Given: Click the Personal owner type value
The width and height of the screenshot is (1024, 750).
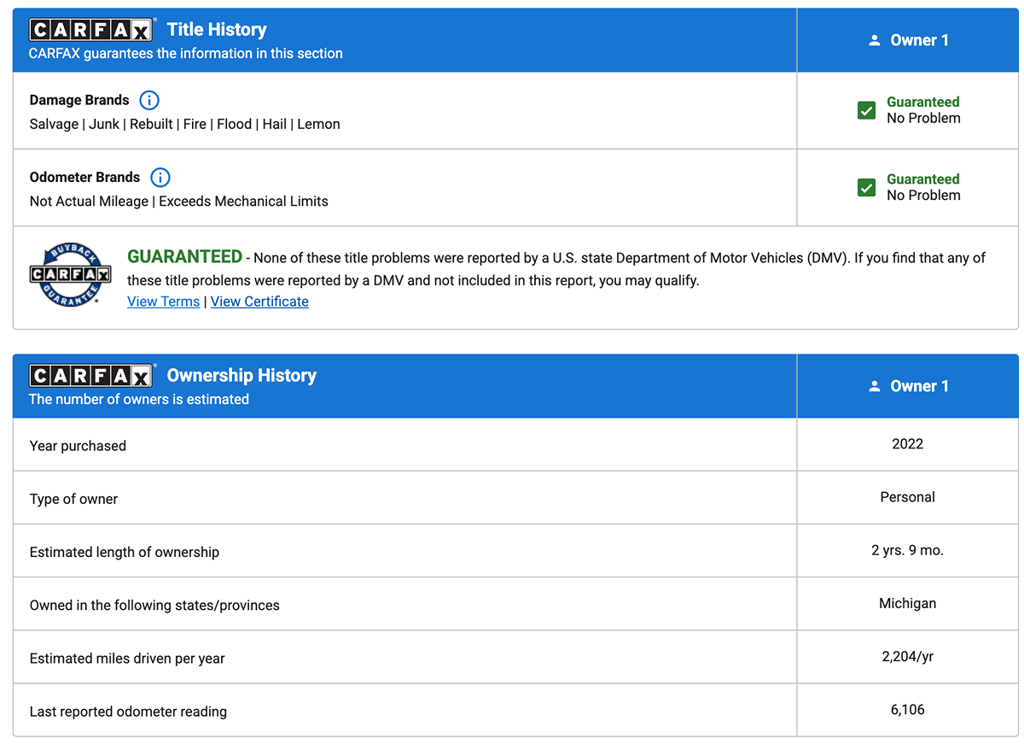Looking at the screenshot, I should tap(907, 497).
